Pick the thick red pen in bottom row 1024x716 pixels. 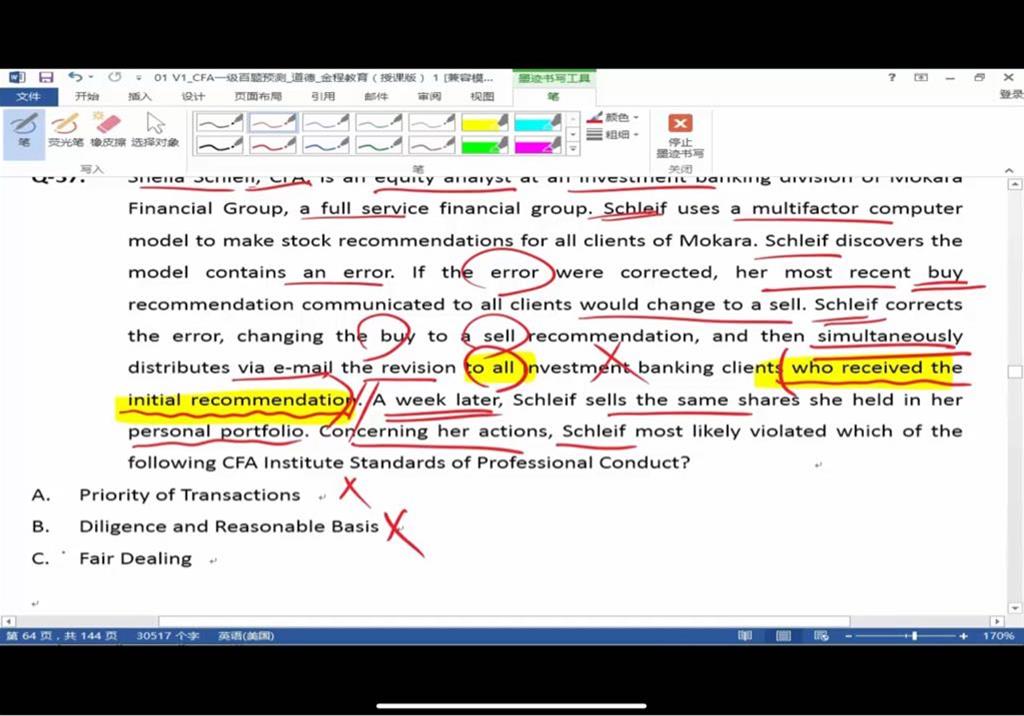[272, 144]
